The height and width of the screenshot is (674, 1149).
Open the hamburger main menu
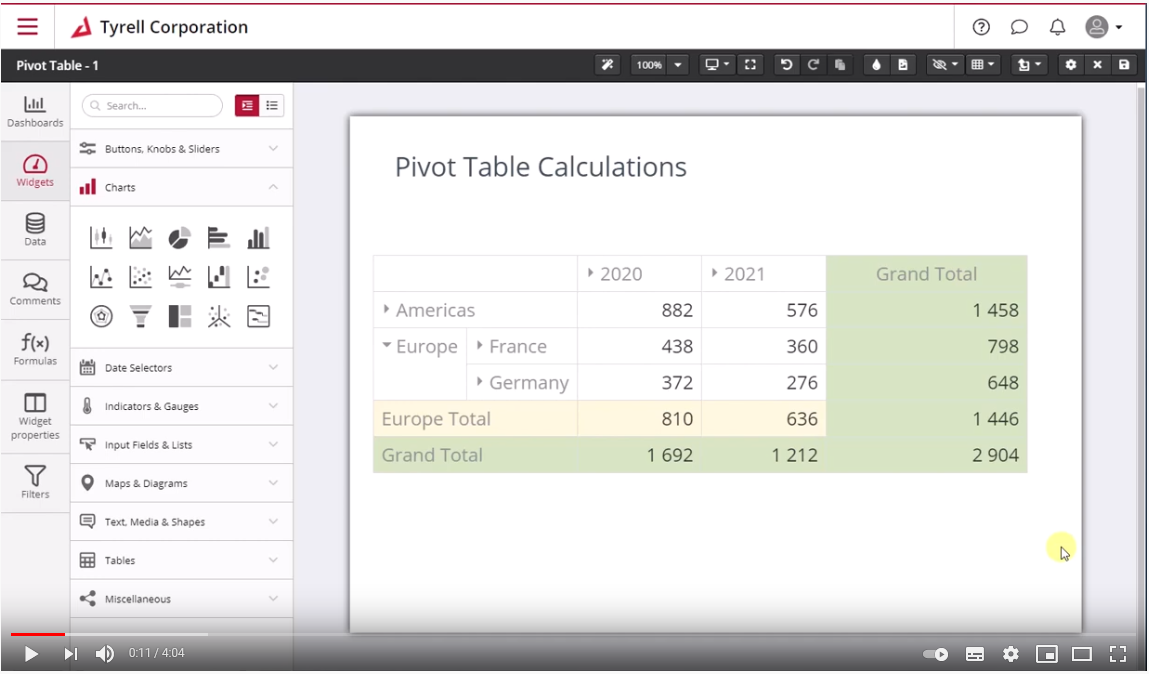(27, 26)
